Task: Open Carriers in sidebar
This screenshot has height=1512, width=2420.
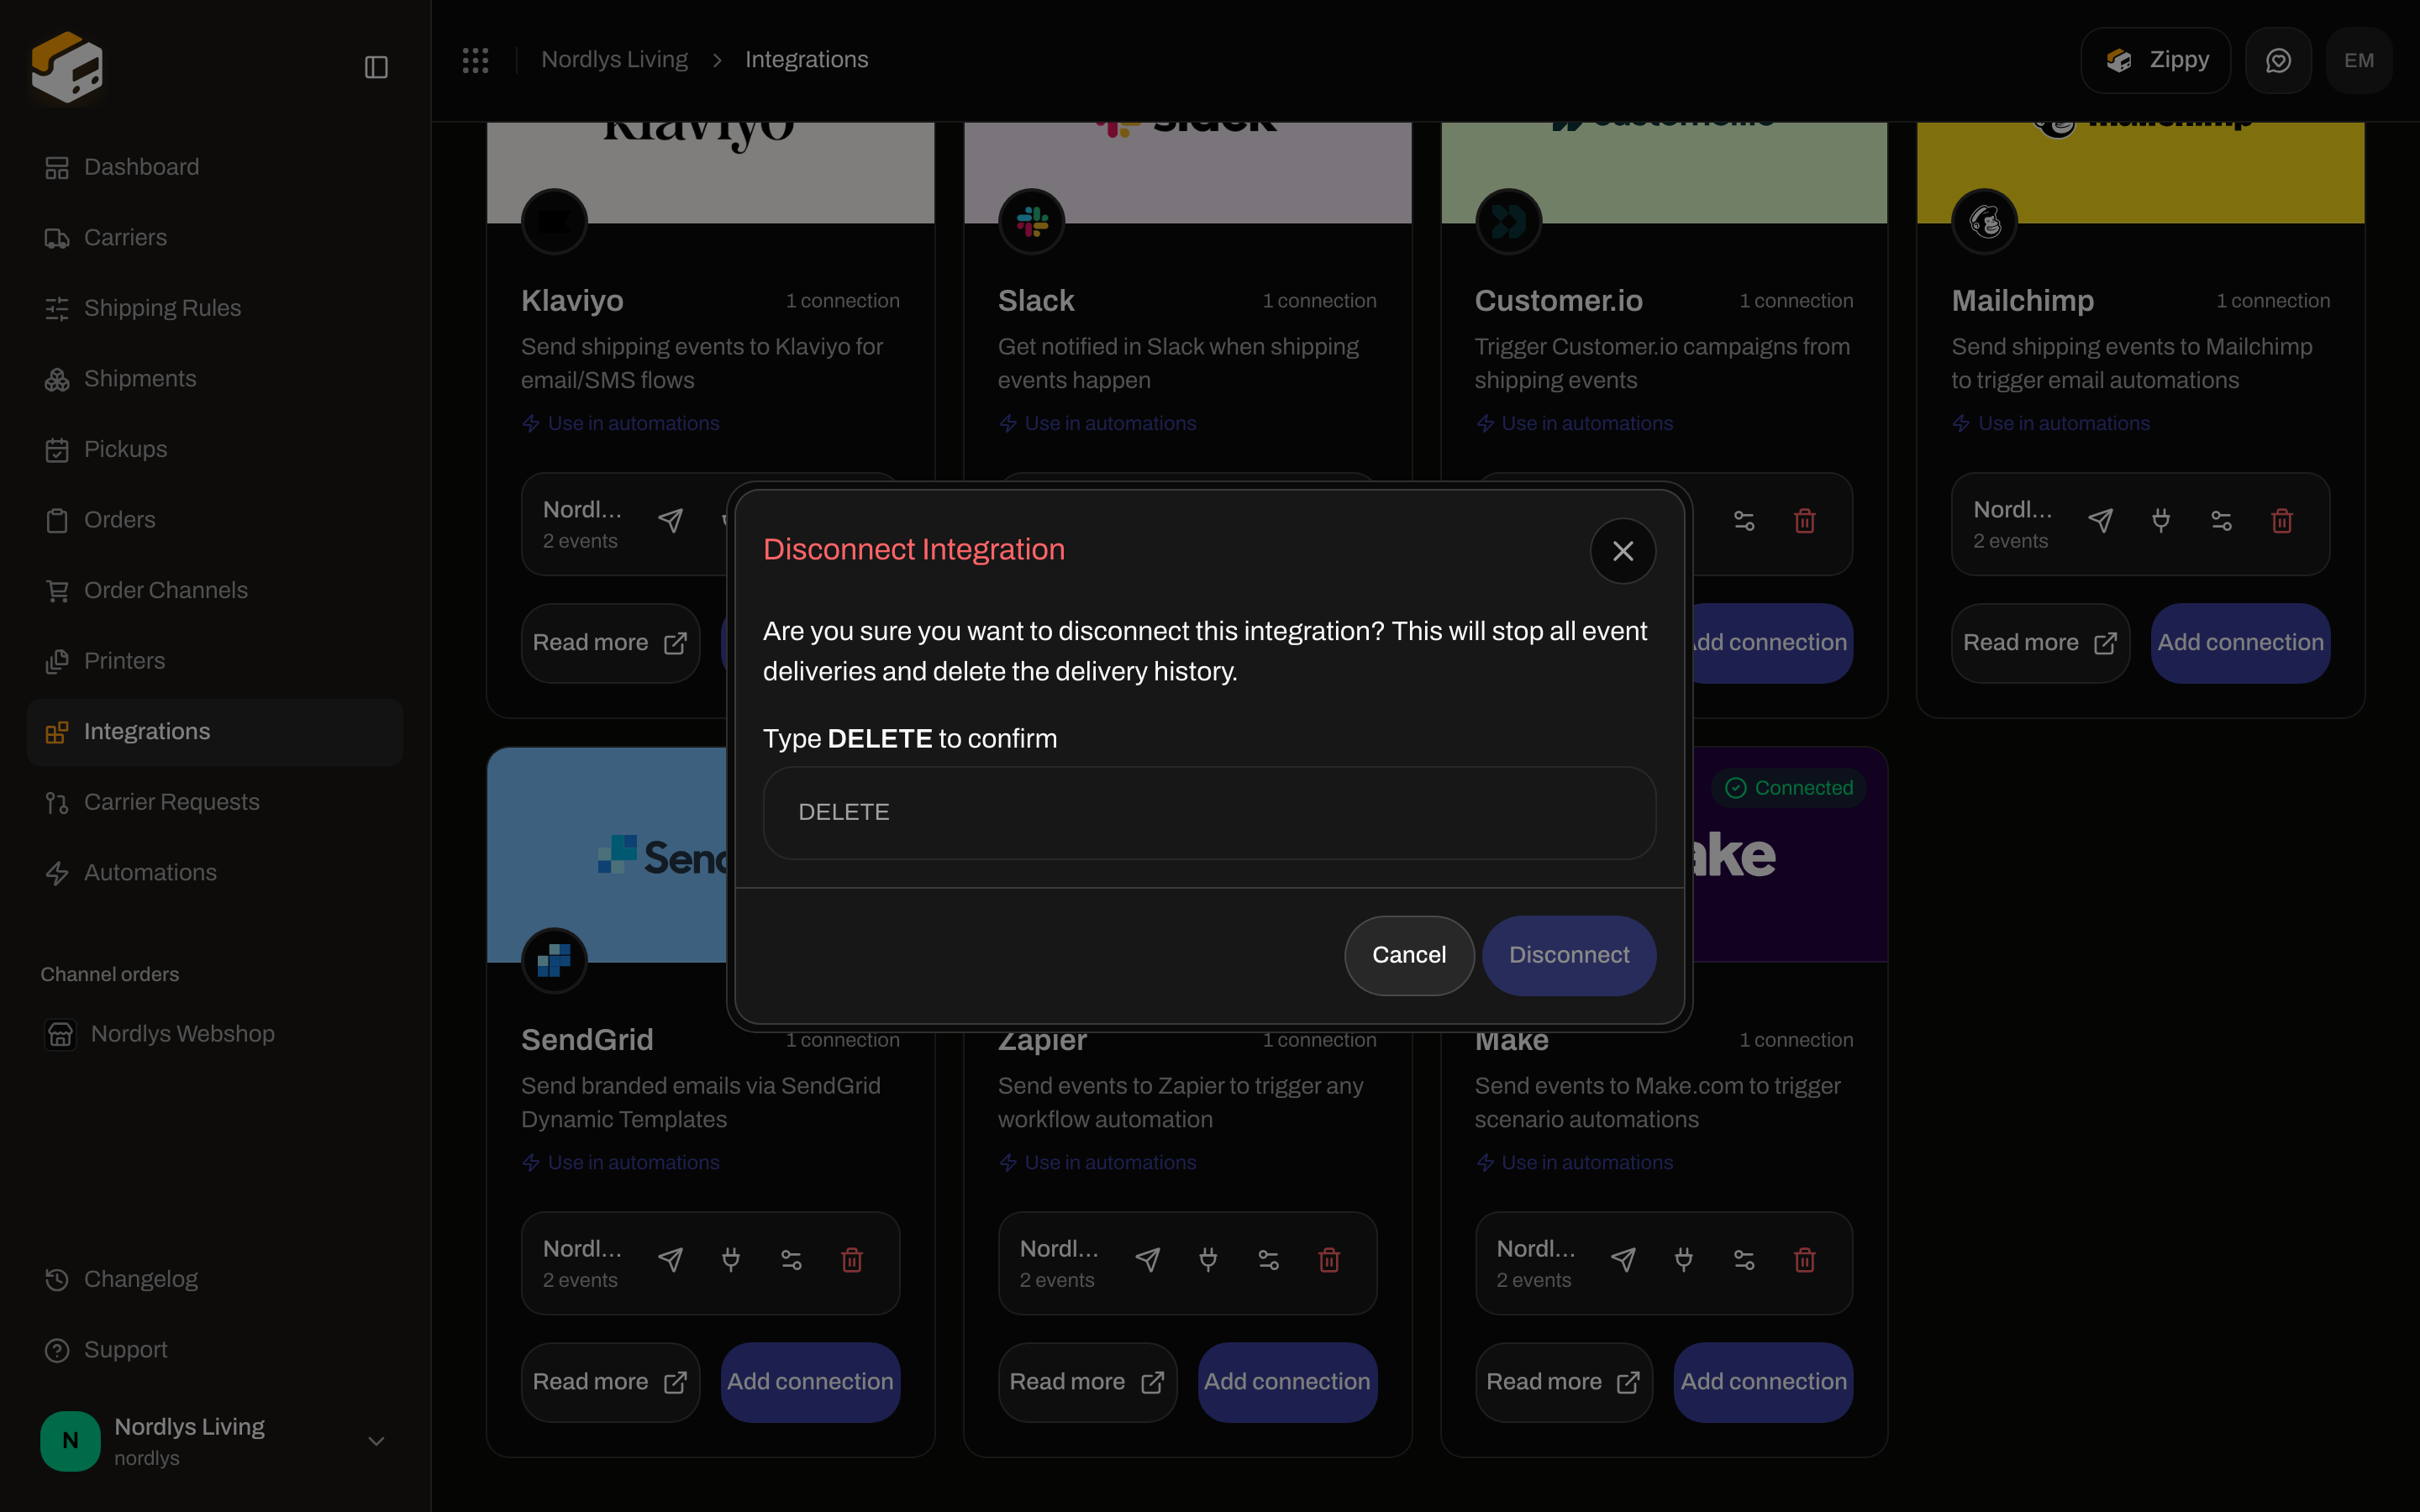Action: click(x=215, y=238)
